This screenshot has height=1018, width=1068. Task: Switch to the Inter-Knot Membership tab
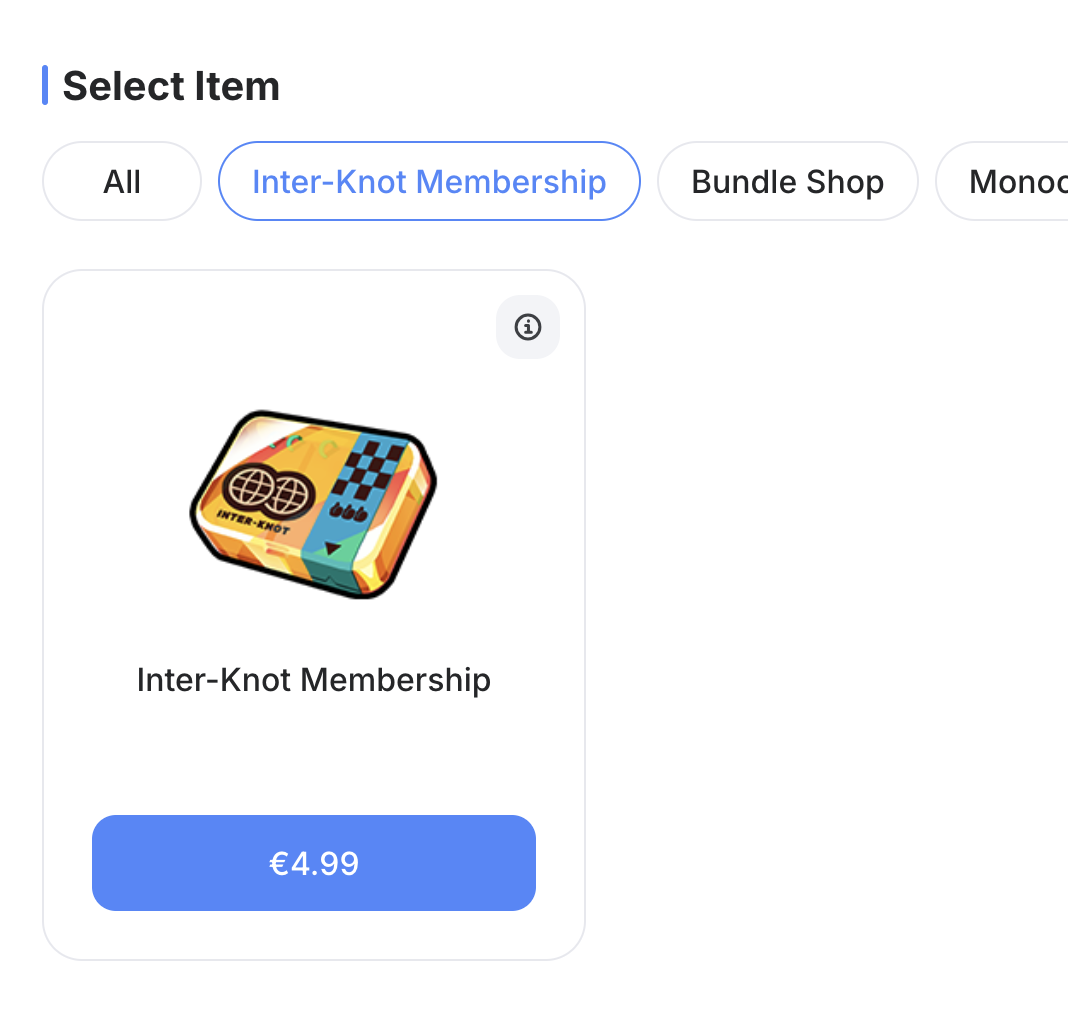(429, 181)
